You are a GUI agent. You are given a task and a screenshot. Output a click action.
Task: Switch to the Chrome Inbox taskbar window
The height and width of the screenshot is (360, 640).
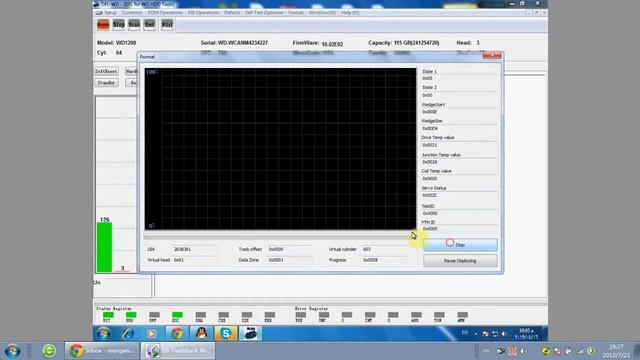102,351
